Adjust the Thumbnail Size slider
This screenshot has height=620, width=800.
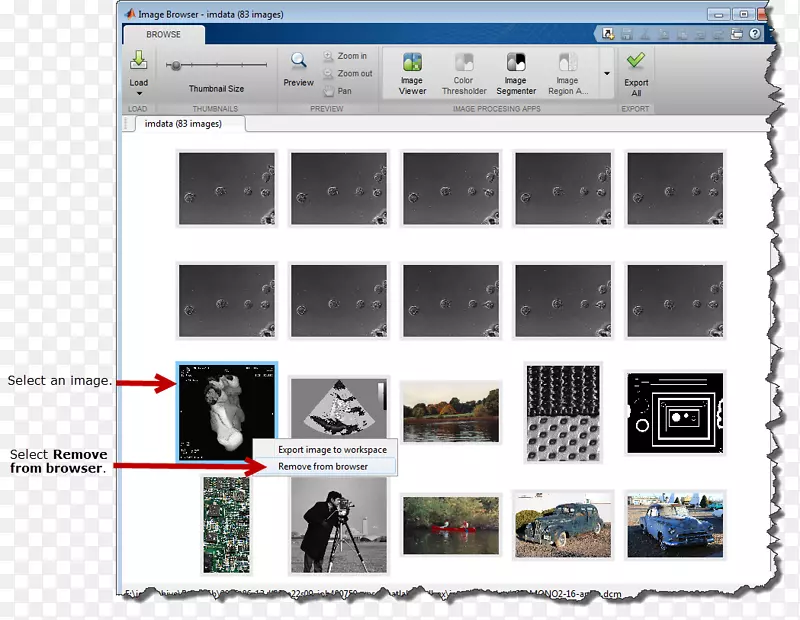click(x=176, y=66)
